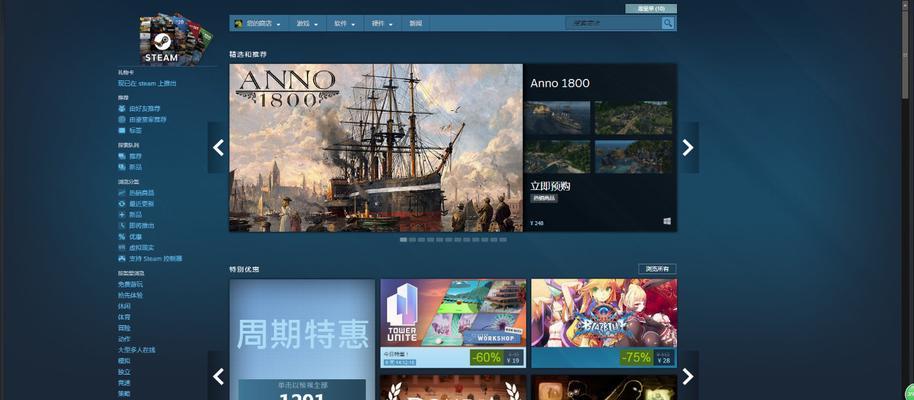Click the page vertical scrollbar thumb

(x=905, y=54)
